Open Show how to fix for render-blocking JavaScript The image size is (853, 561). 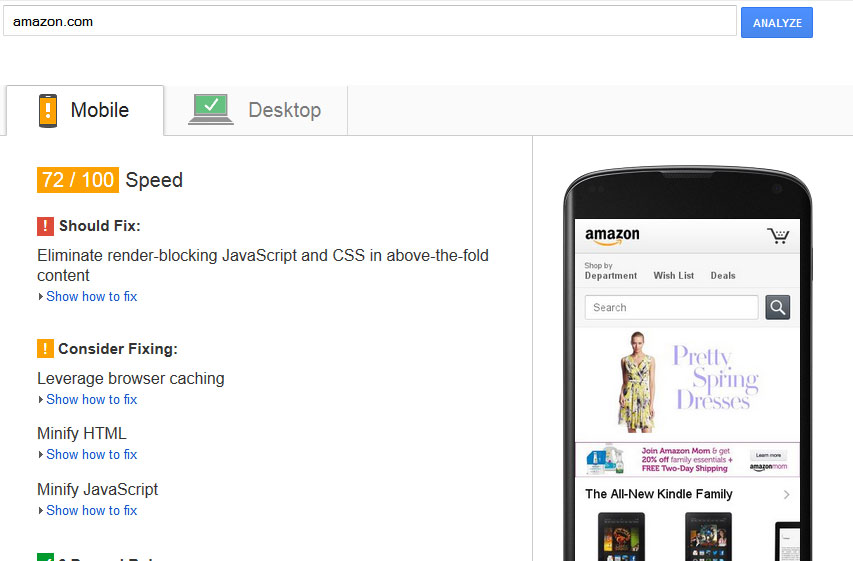pyautogui.click(x=91, y=297)
